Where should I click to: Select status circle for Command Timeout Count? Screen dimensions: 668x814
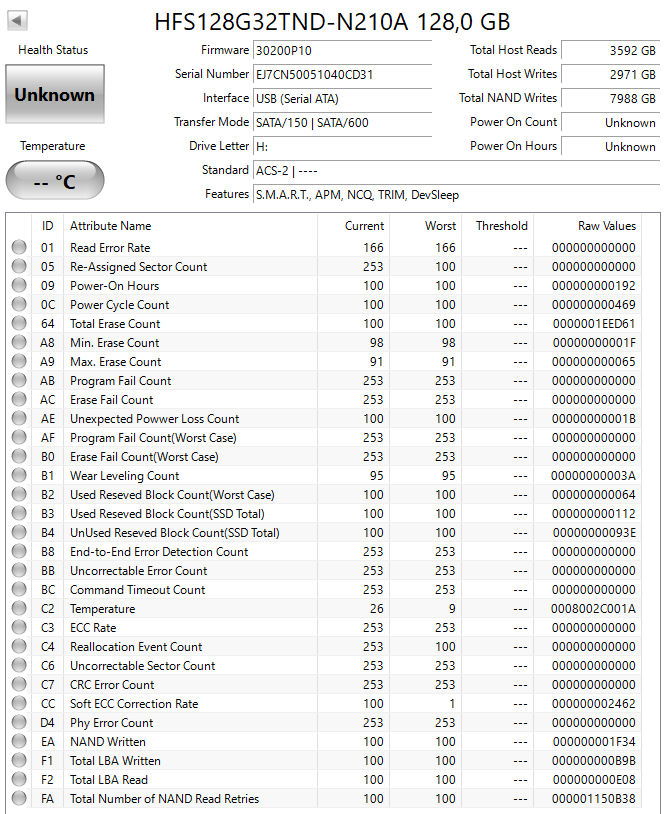(19, 589)
